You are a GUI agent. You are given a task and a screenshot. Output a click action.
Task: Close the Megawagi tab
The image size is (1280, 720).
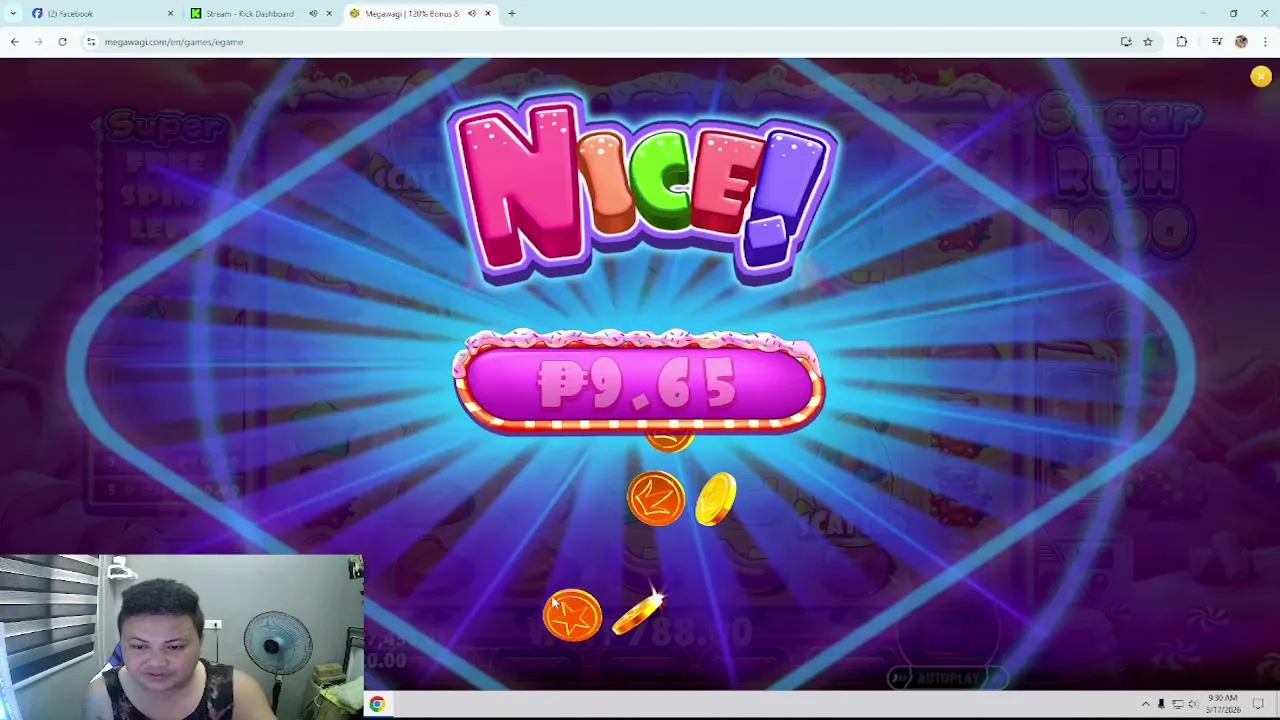[488, 14]
